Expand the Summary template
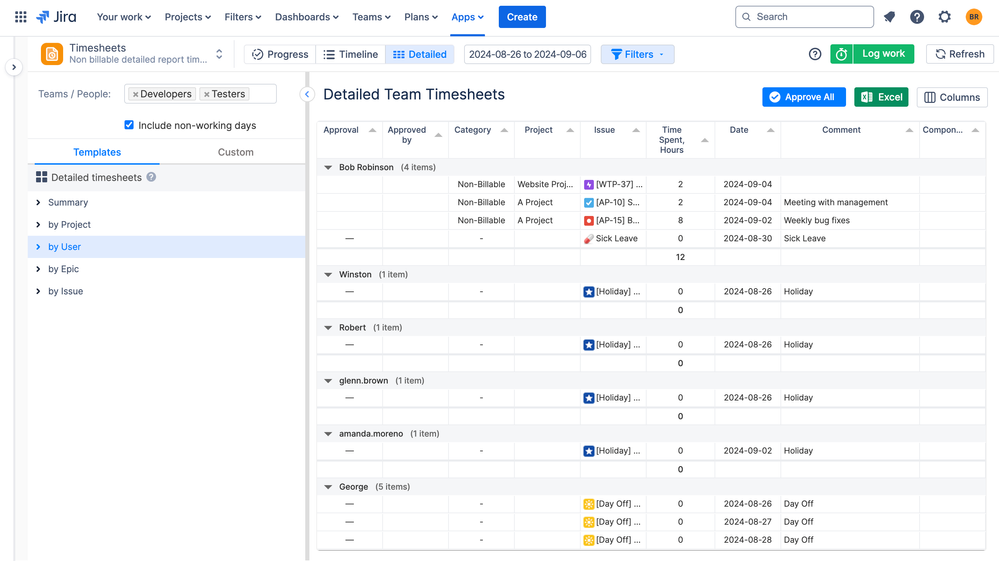Screen dimensions: 999x561 pyautogui.click(x=39, y=202)
